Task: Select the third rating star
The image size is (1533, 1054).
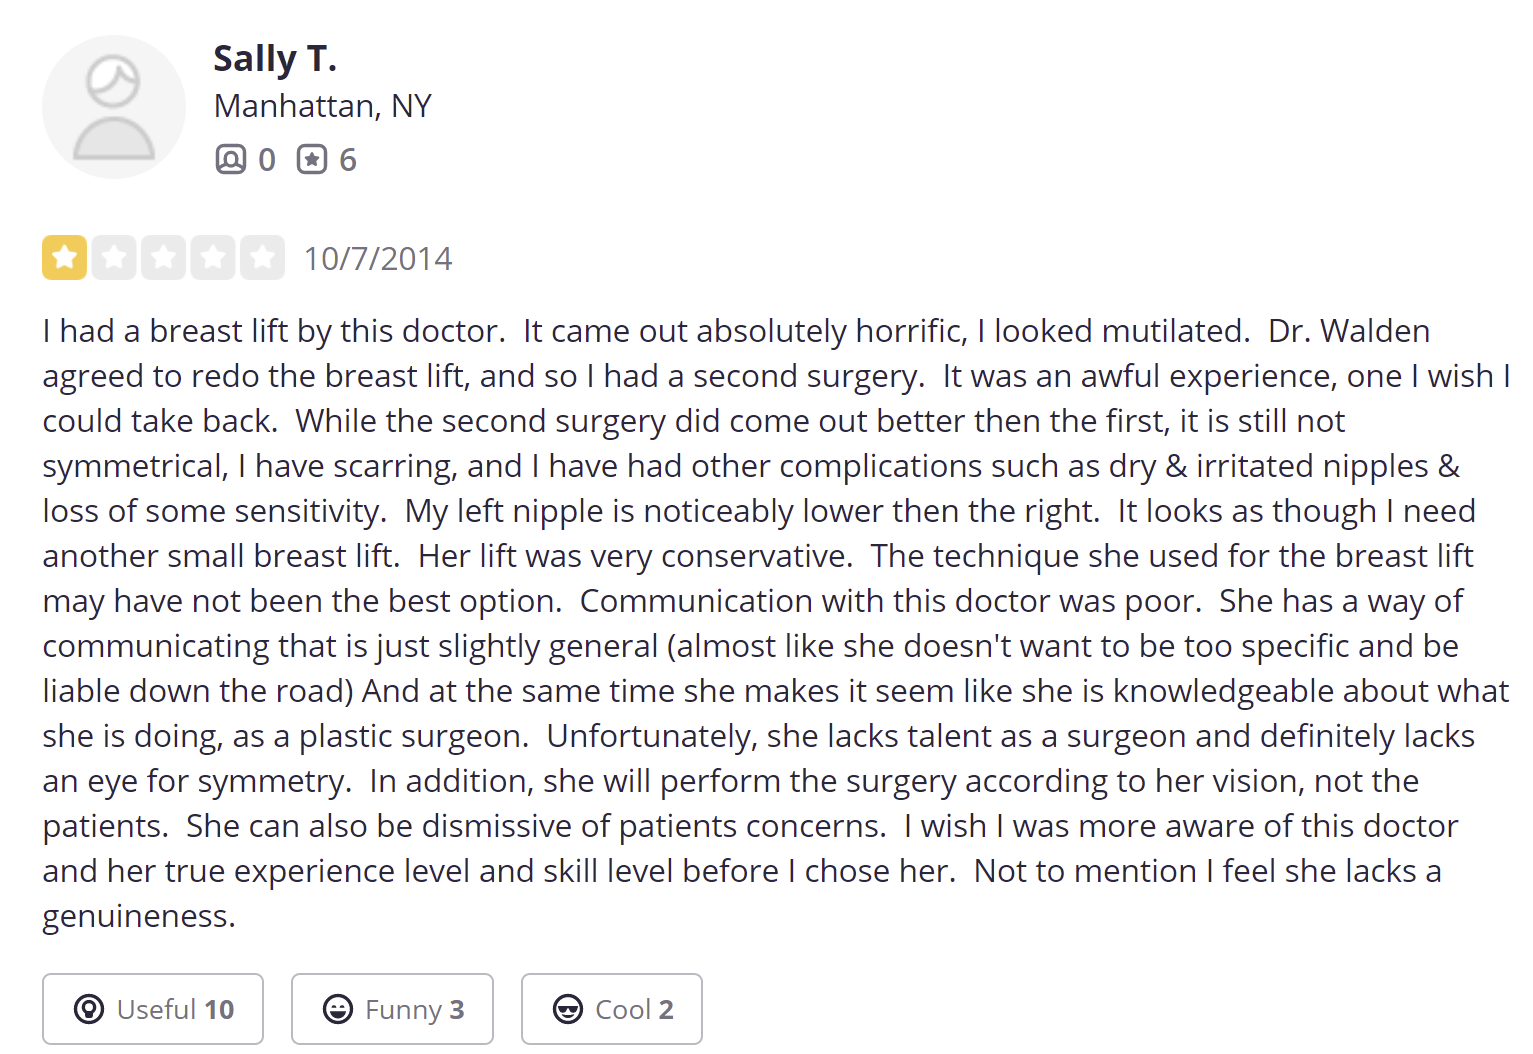Action: coord(163,258)
